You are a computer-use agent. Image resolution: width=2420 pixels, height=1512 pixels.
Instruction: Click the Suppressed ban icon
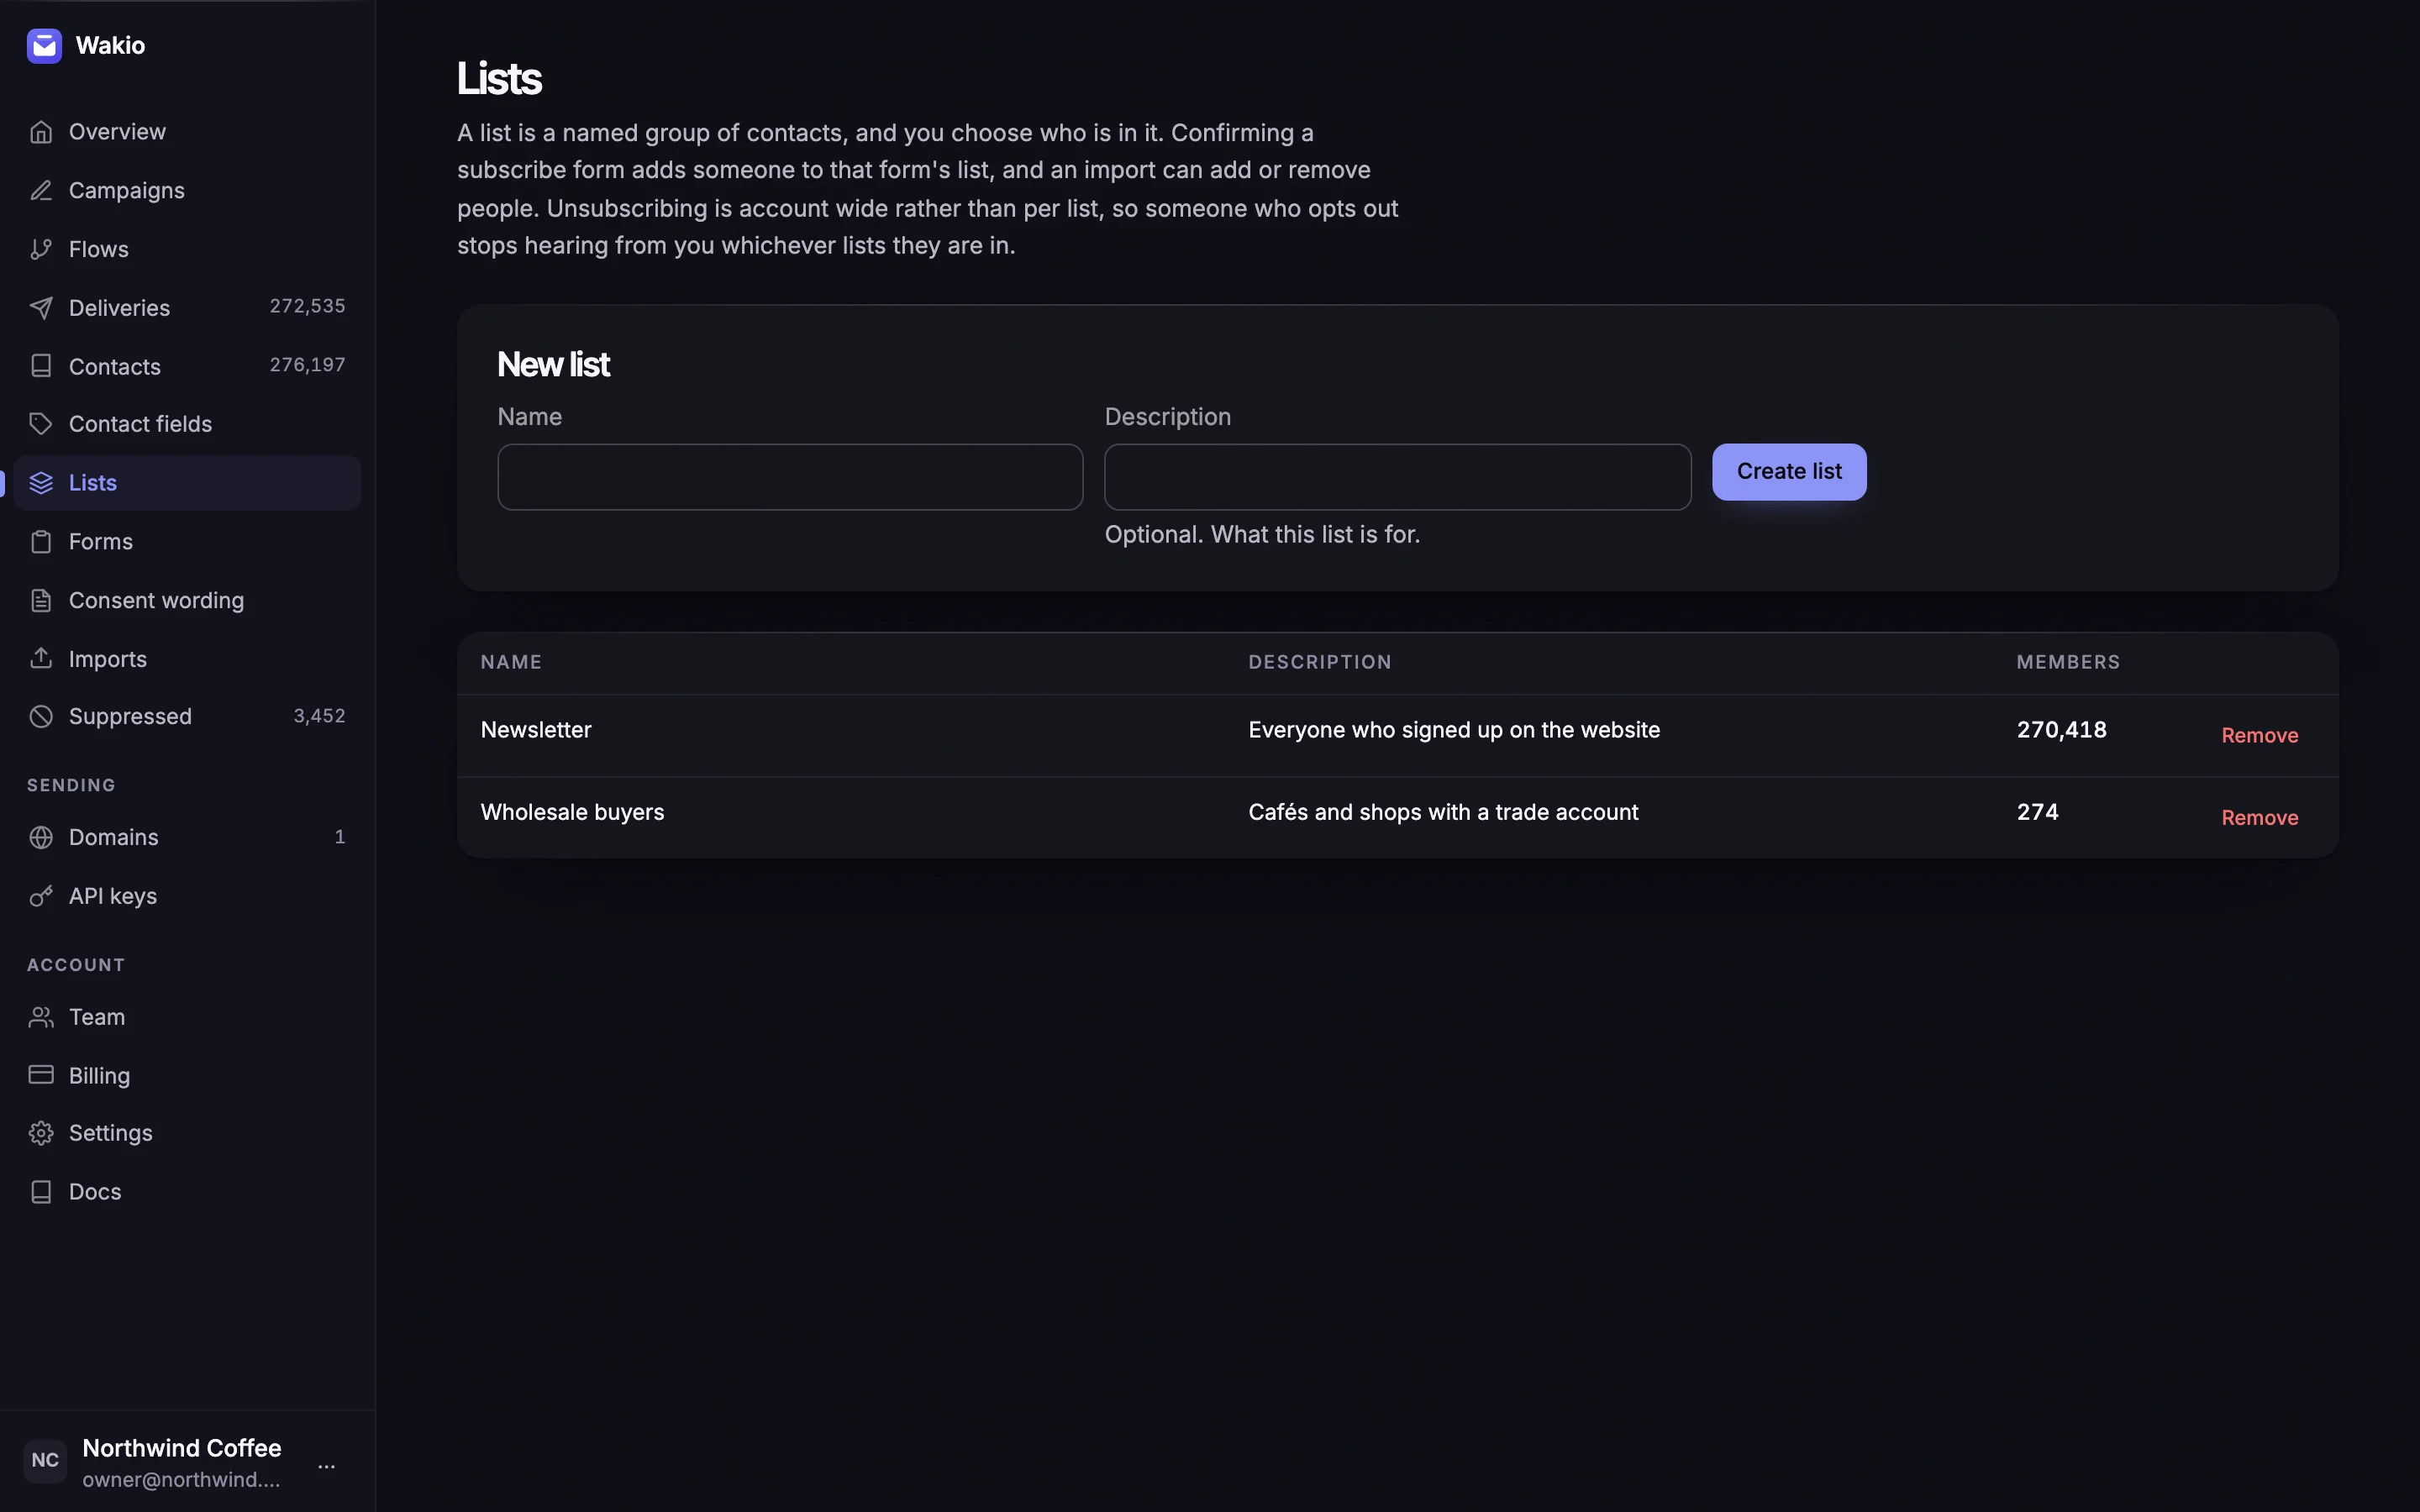point(41,716)
